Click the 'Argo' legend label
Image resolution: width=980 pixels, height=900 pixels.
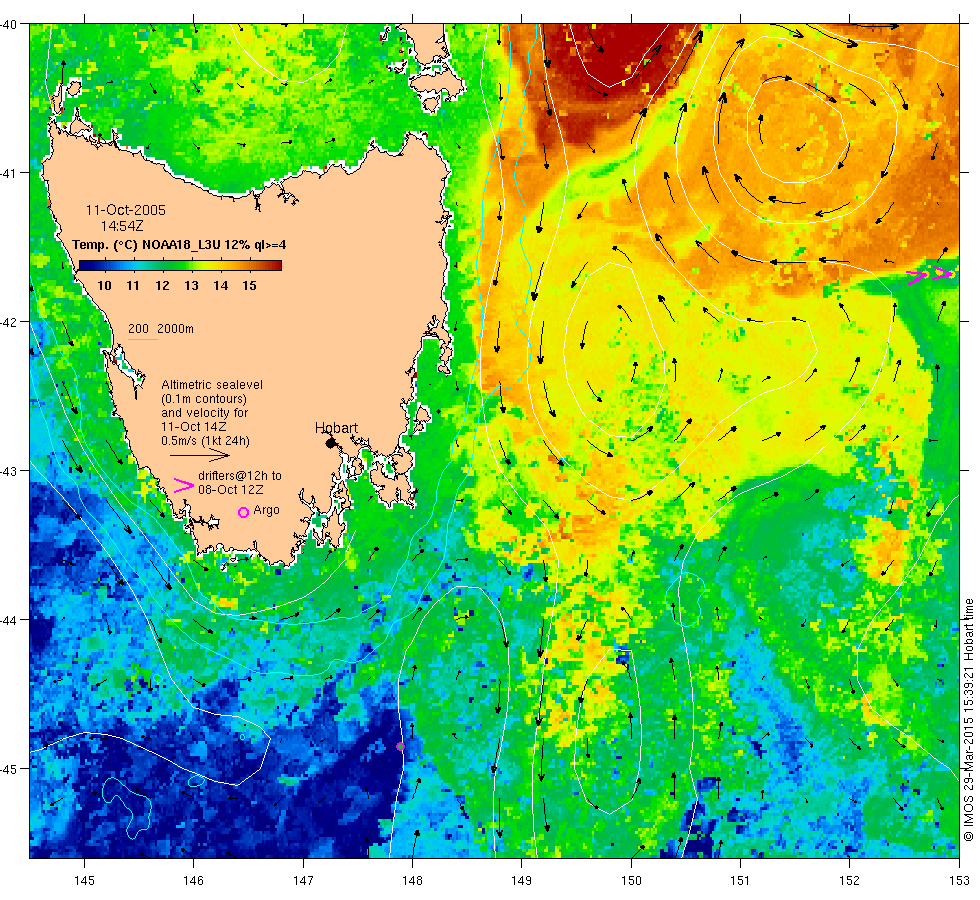pyautogui.click(x=266, y=511)
